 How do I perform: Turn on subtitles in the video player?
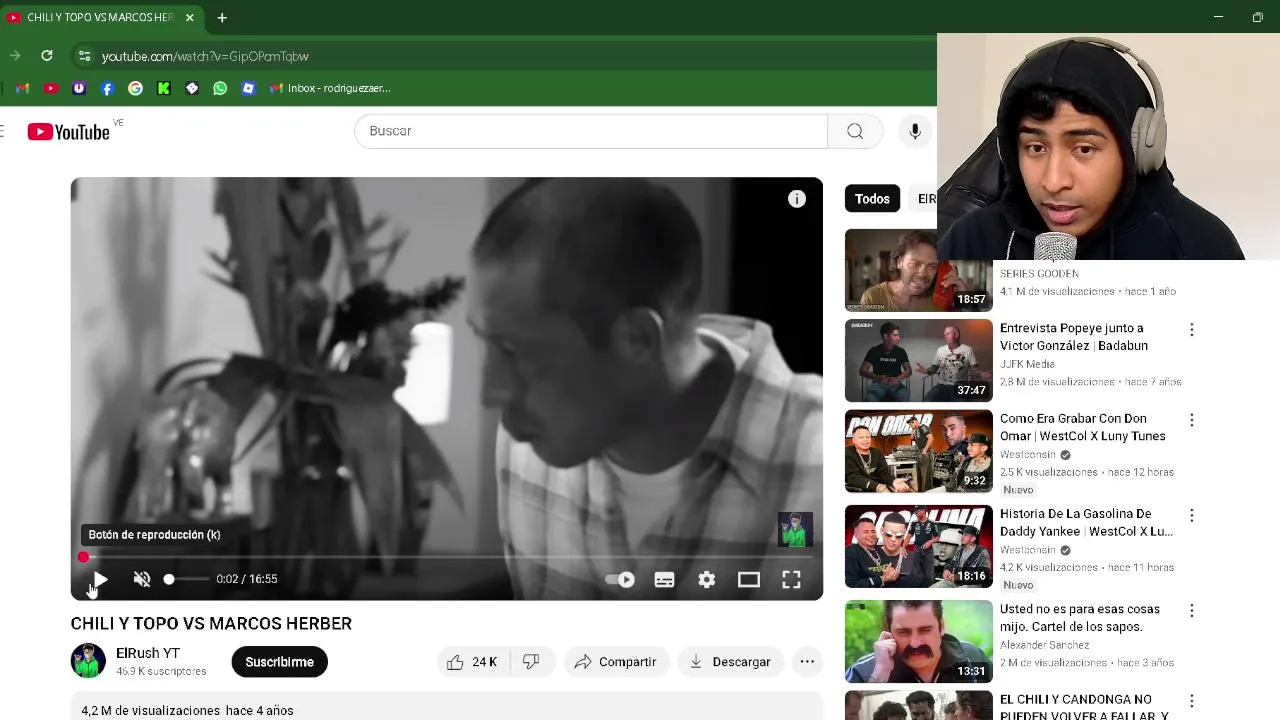click(664, 579)
